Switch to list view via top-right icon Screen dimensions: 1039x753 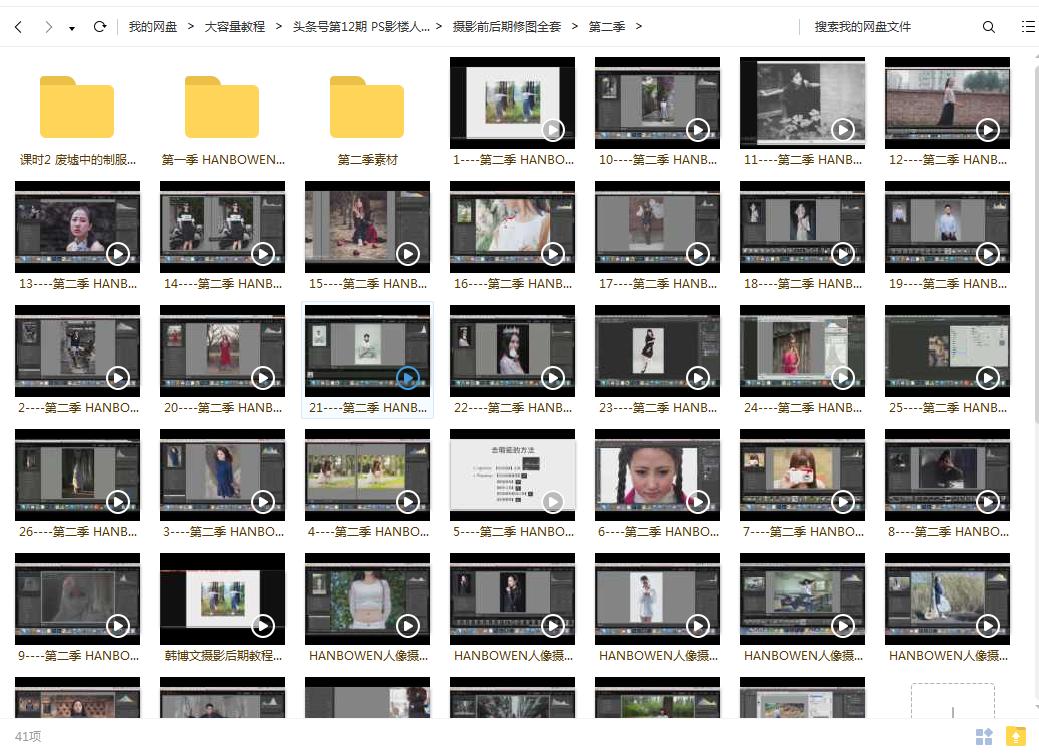click(x=1026, y=27)
